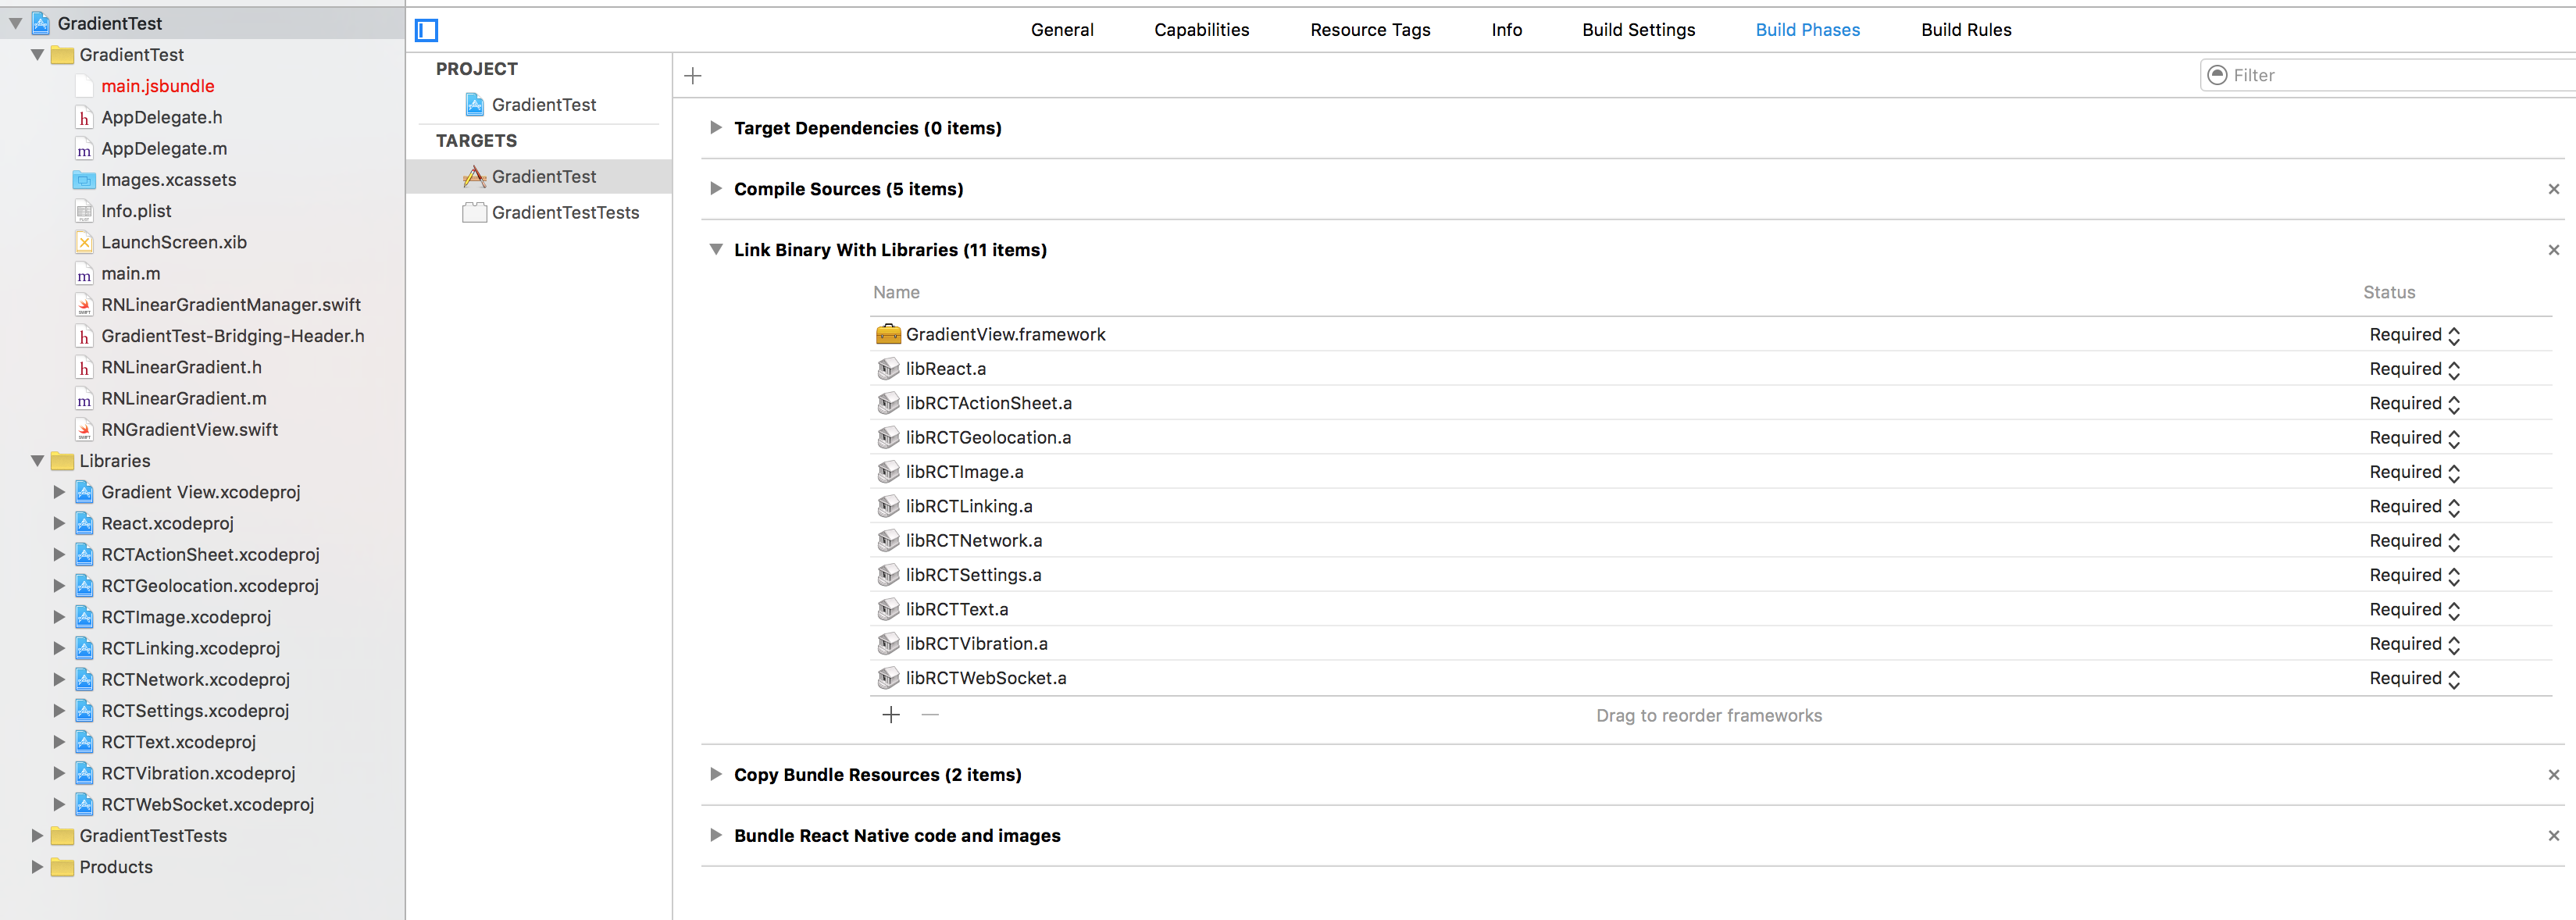Remove Copy Bundle Resources phase via X
Image resolution: width=2576 pixels, height=920 pixels.
[x=2553, y=775]
